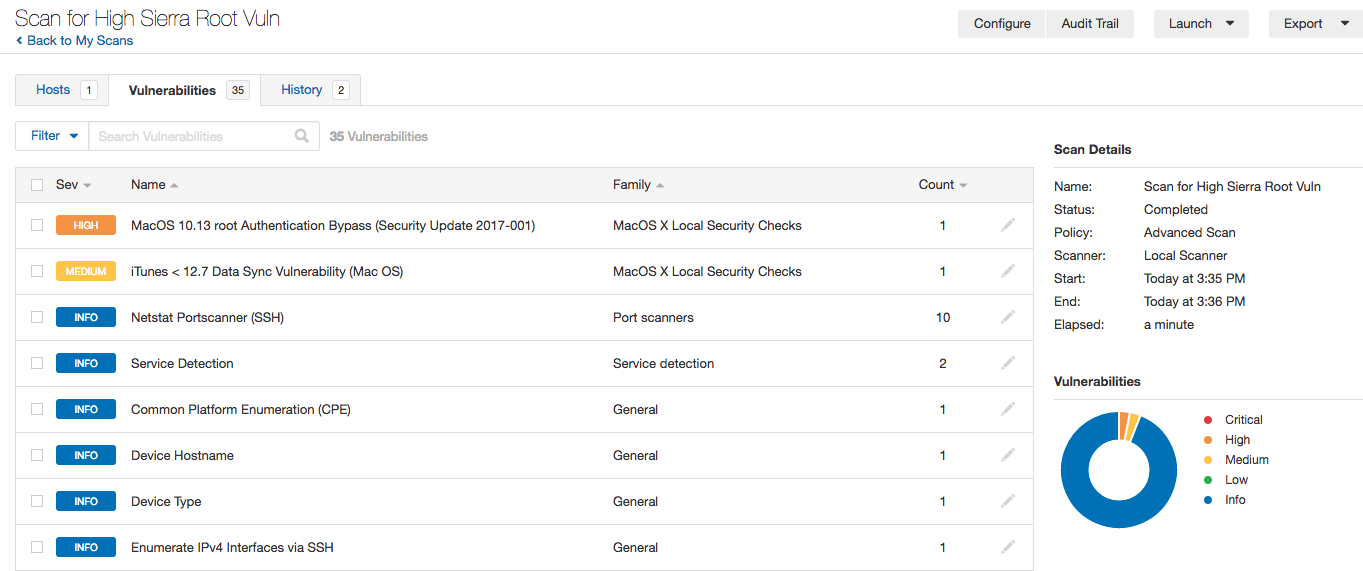
Task: Click into the Search Vulnerabilities field
Action: 190,136
